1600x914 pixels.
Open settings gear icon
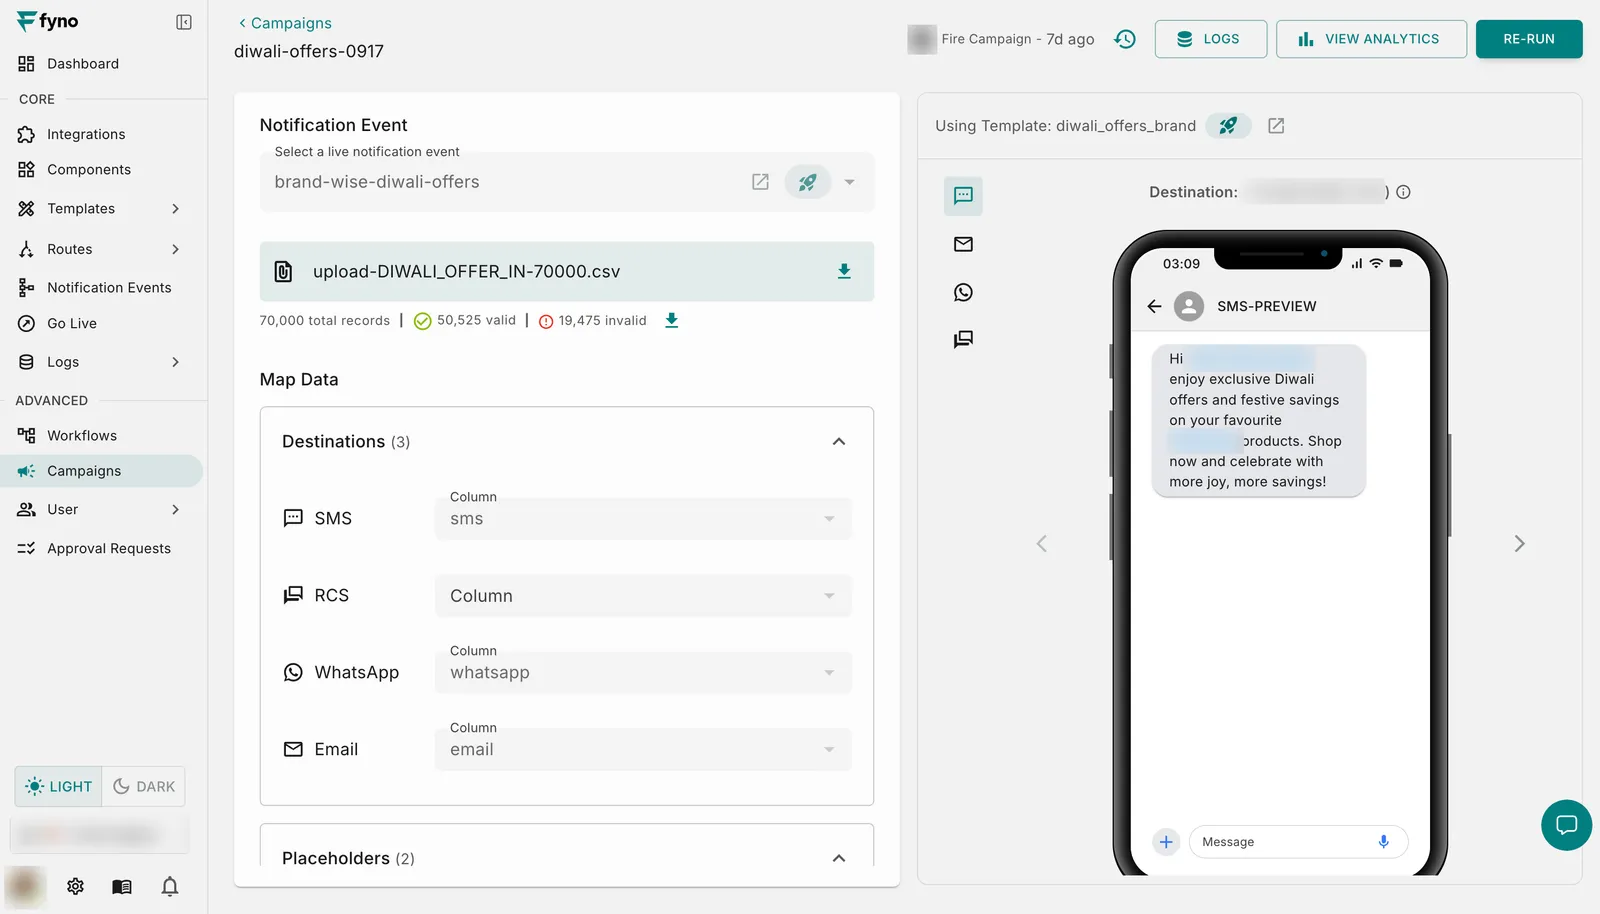[x=75, y=886]
